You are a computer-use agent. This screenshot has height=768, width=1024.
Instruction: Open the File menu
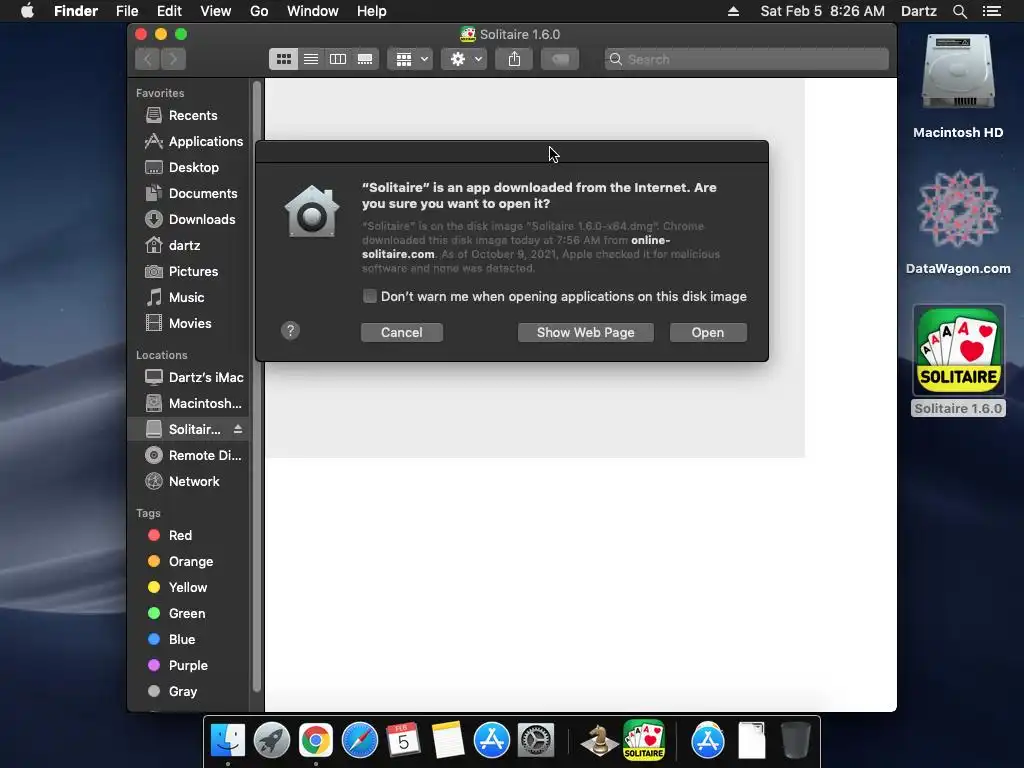point(127,11)
